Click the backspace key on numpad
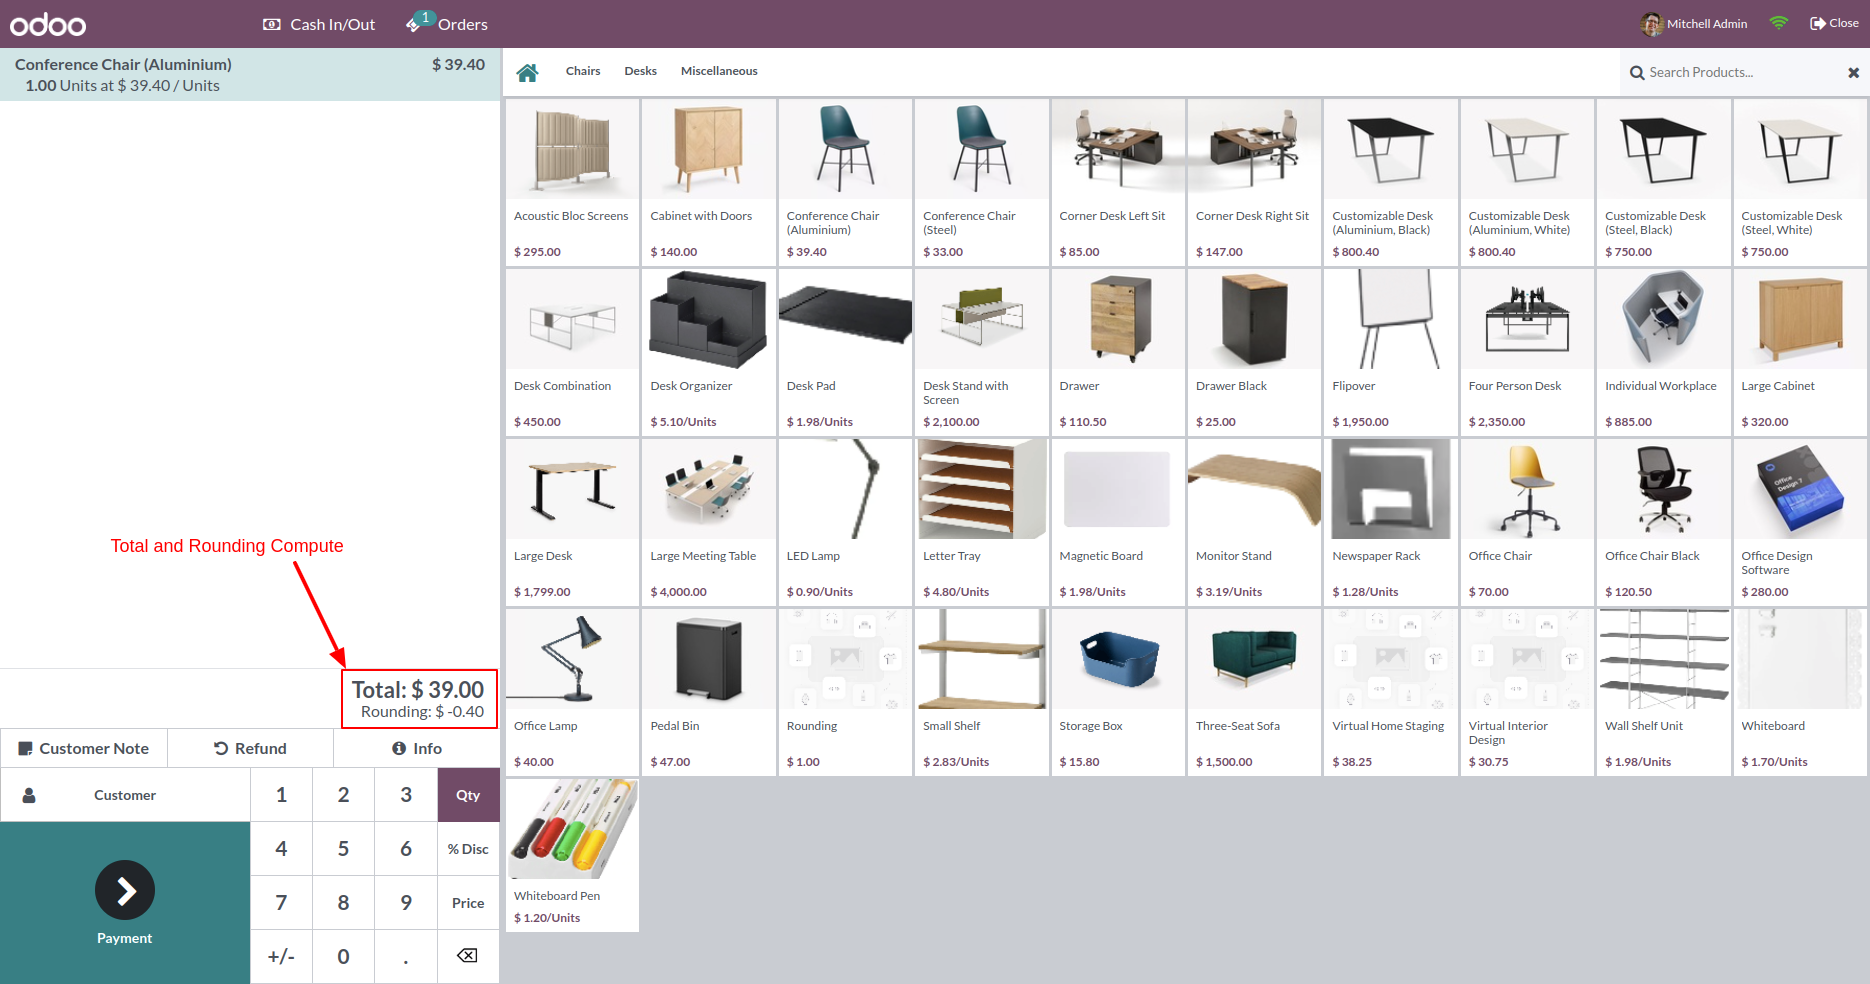1870x984 pixels. (x=467, y=956)
